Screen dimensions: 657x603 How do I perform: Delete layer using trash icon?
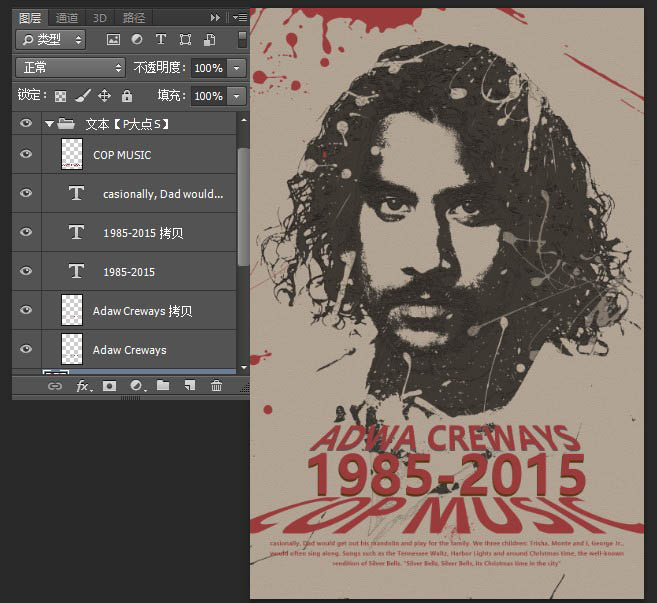click(216, 386)
